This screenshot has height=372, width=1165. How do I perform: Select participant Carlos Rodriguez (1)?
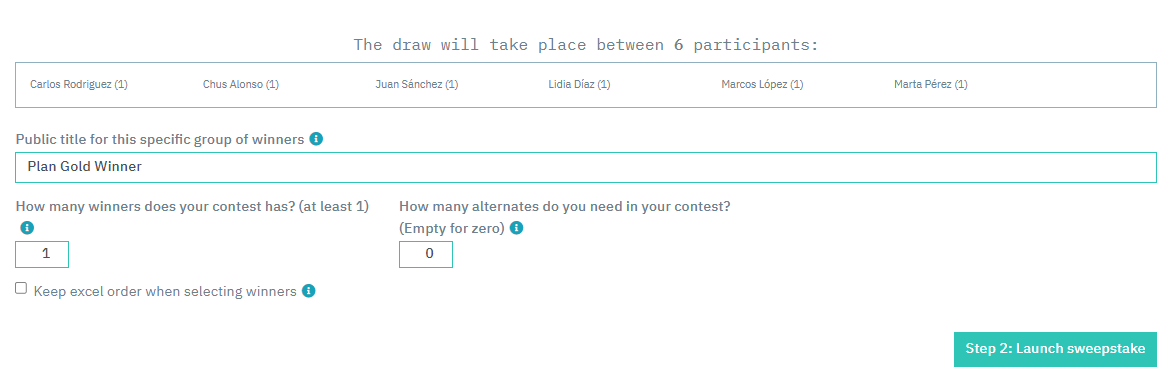(x=79, y=85)
